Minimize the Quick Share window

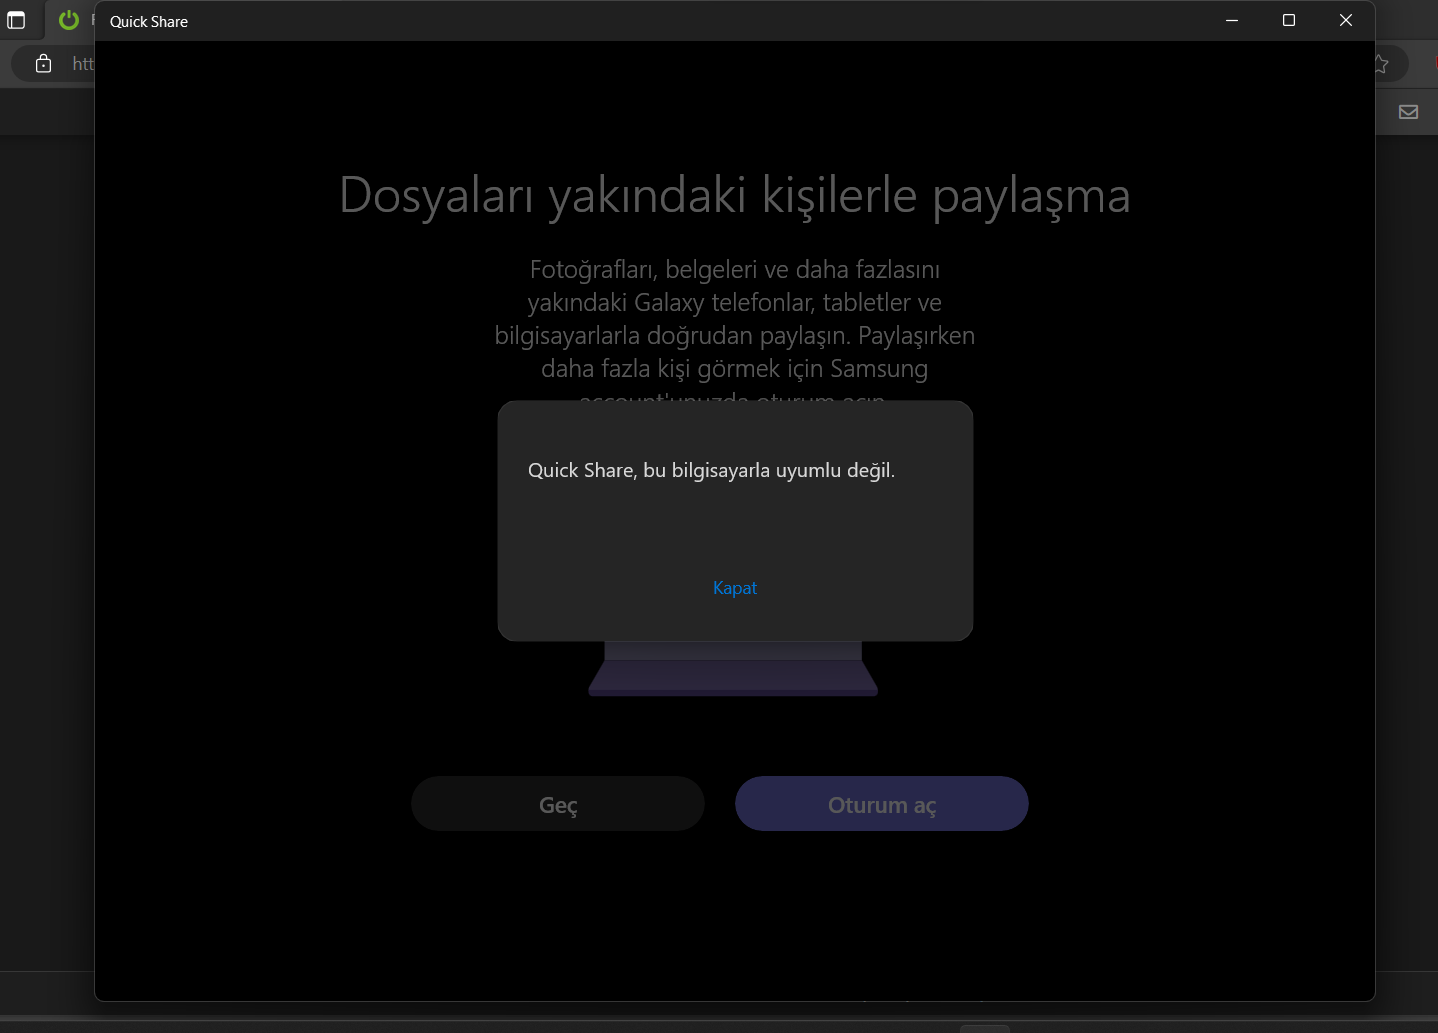(1232, 21)
